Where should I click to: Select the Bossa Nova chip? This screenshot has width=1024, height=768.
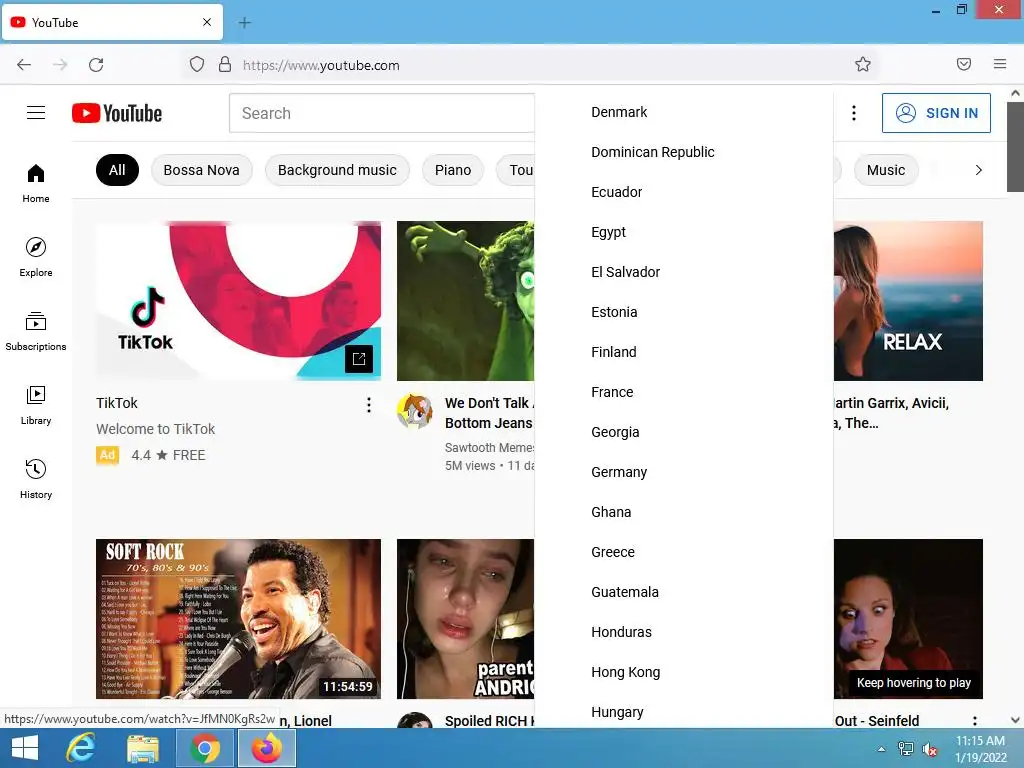[201, 170]
